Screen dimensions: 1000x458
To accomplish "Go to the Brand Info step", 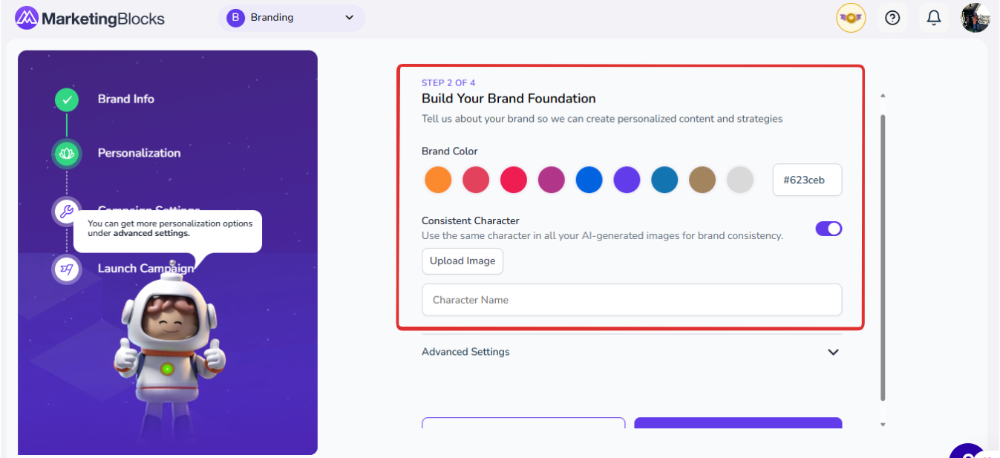I will [126, 99].
